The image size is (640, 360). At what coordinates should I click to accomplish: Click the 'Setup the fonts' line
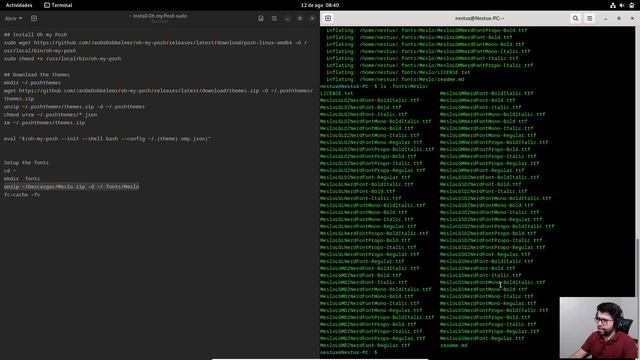[26, 163]
